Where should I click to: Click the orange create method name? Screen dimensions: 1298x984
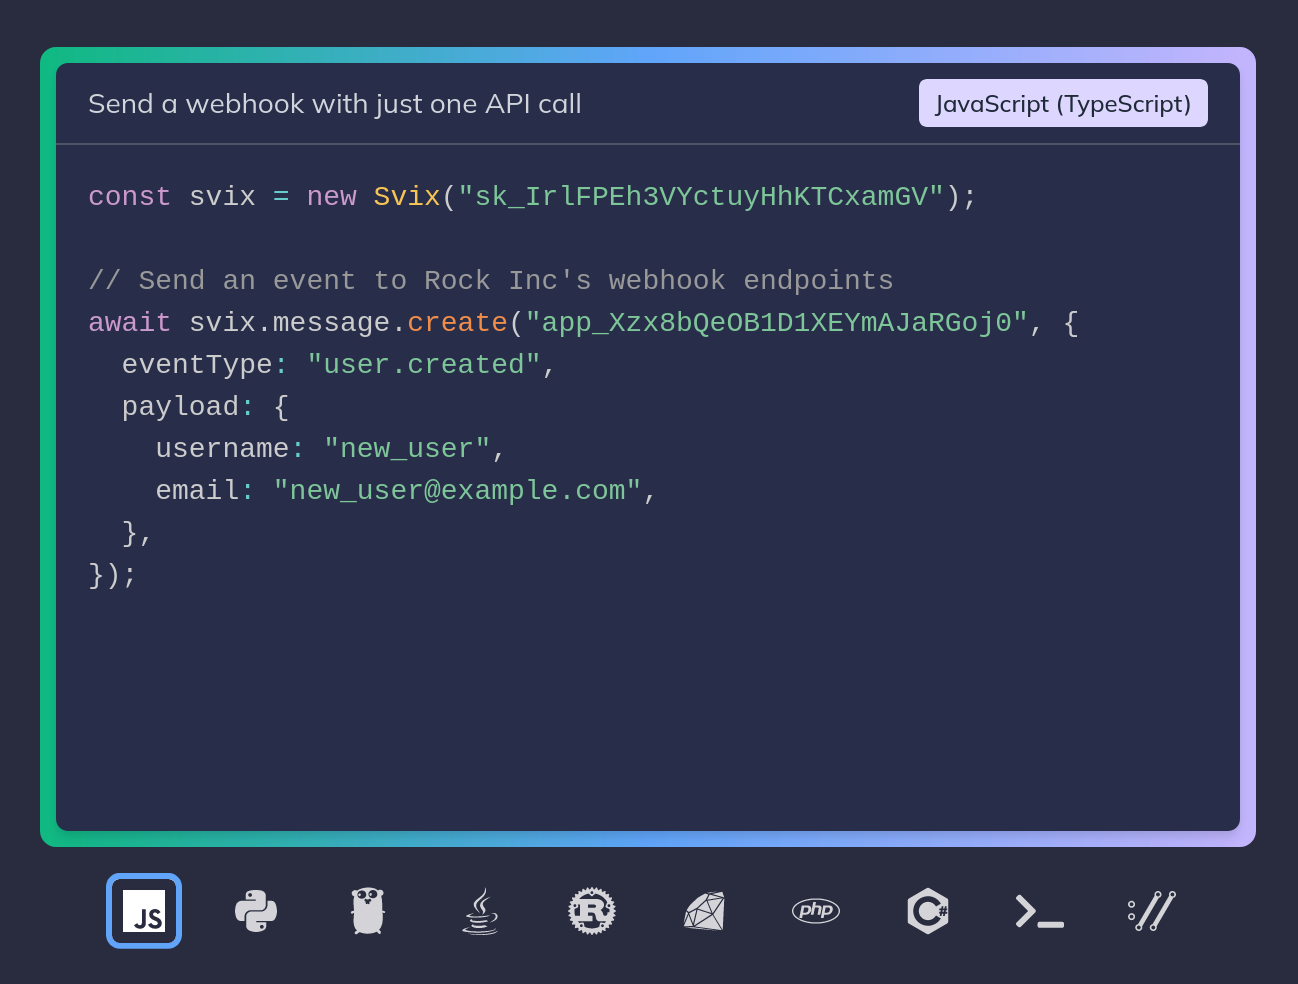457,323
